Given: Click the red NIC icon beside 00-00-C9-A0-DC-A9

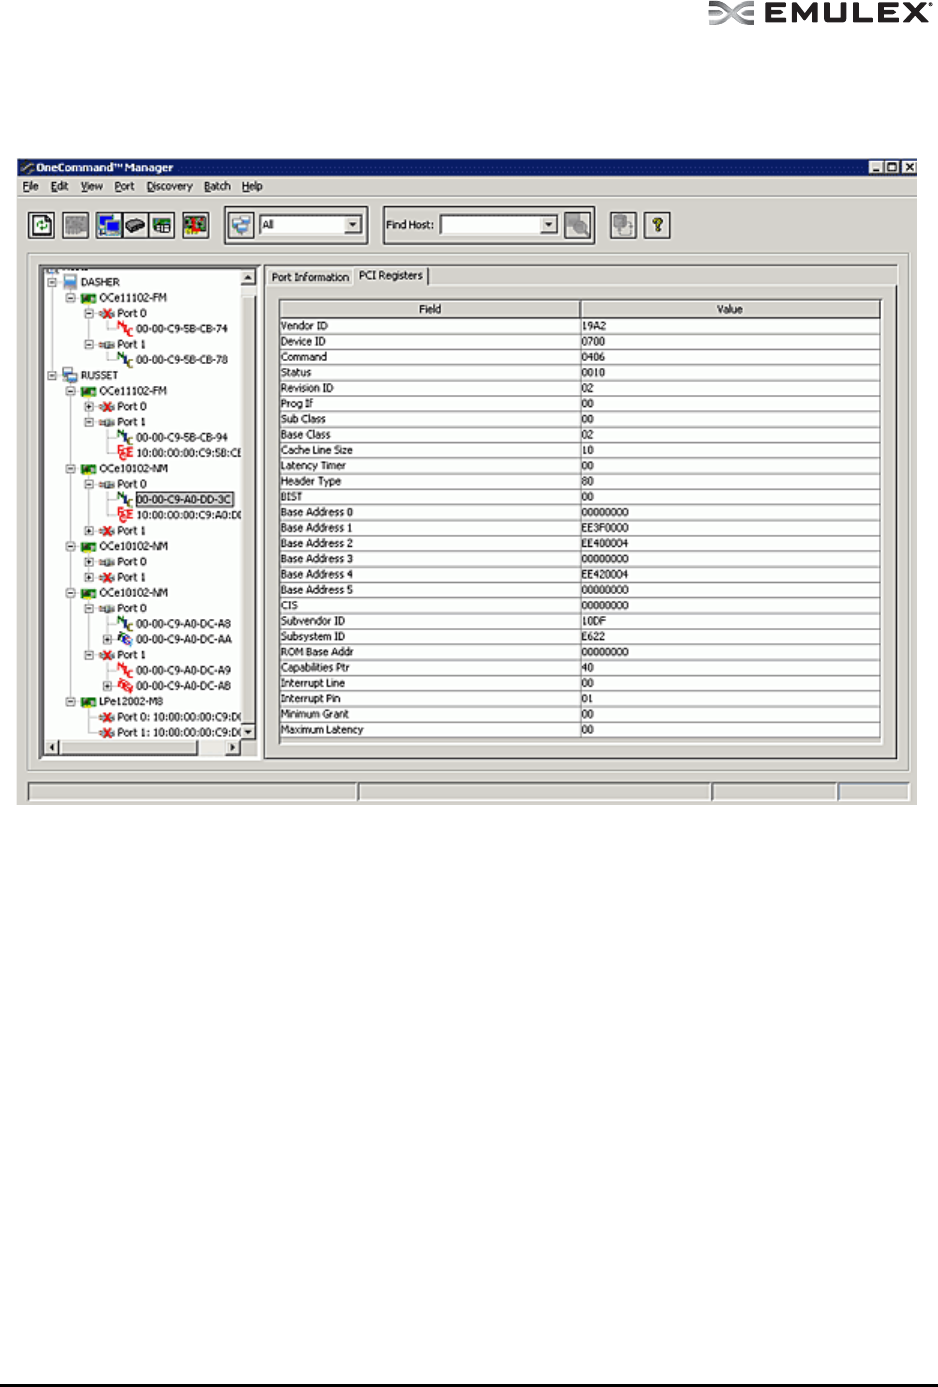Looking at the screenshot, I should coord(125,670).
